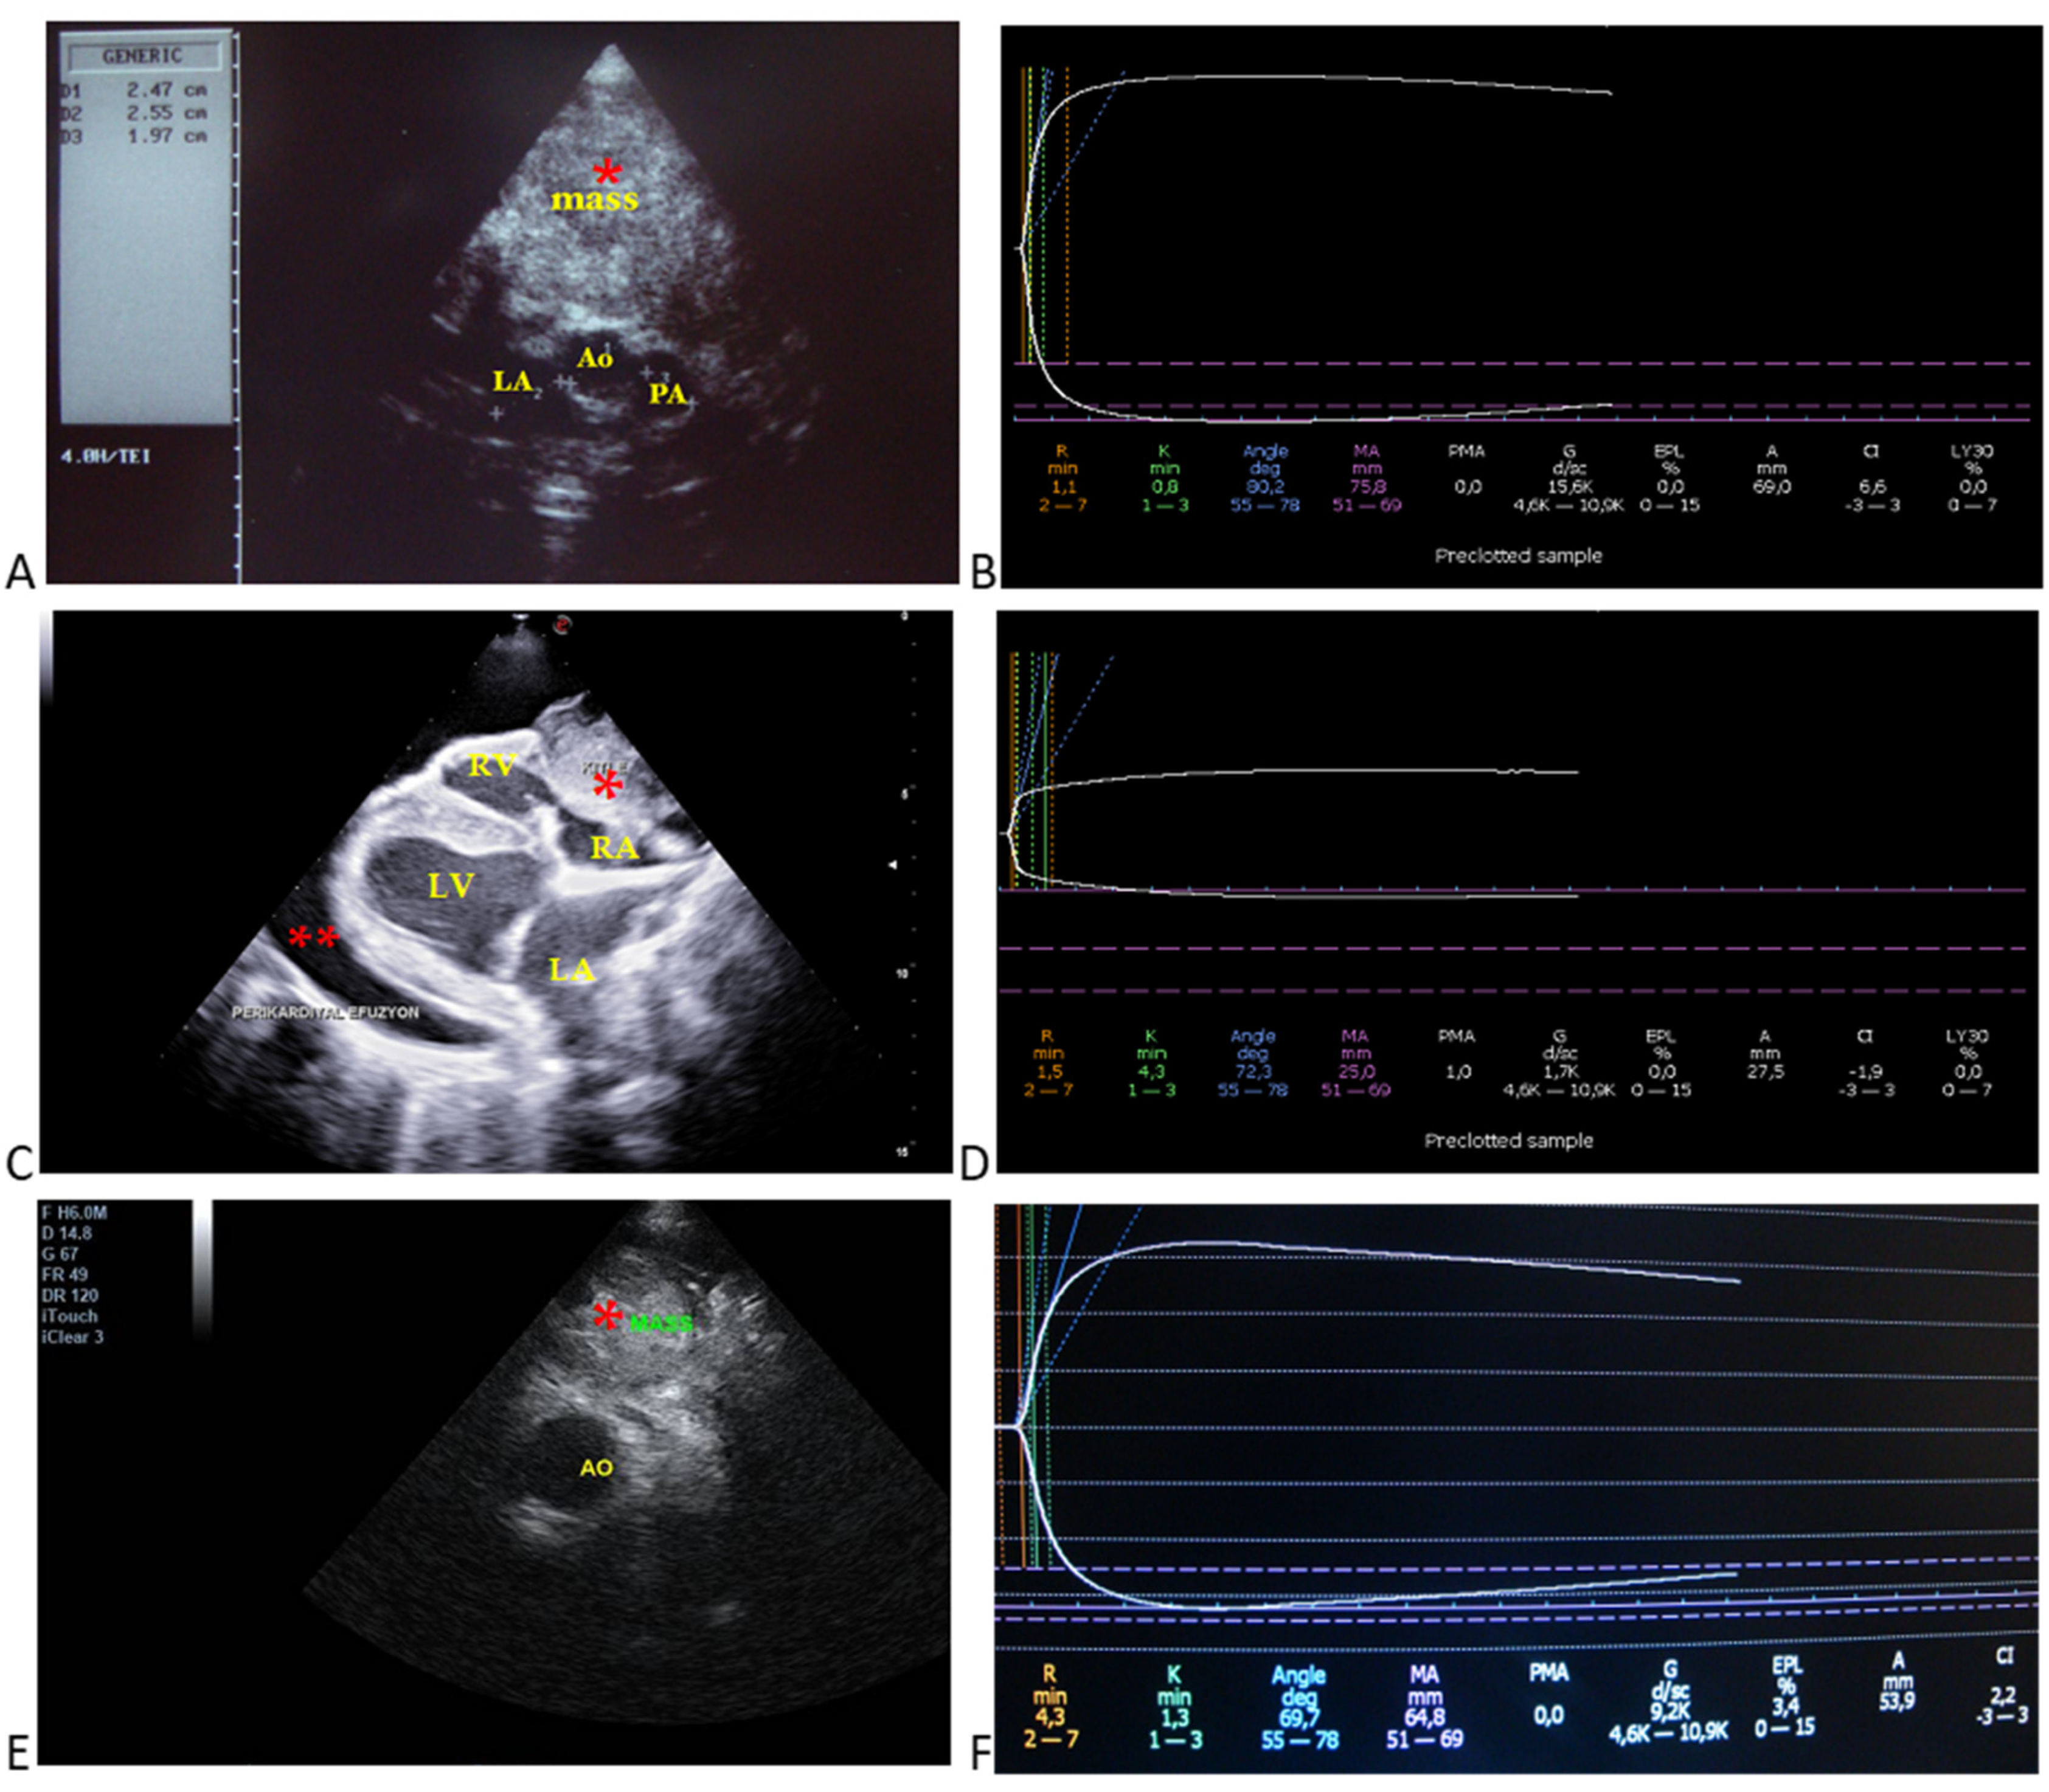Viewport: 2049px width, 1792px height.
Task: Click the yellow 'AO' label in panel E
Action: pyautogui.click(x=596, y=1468)
